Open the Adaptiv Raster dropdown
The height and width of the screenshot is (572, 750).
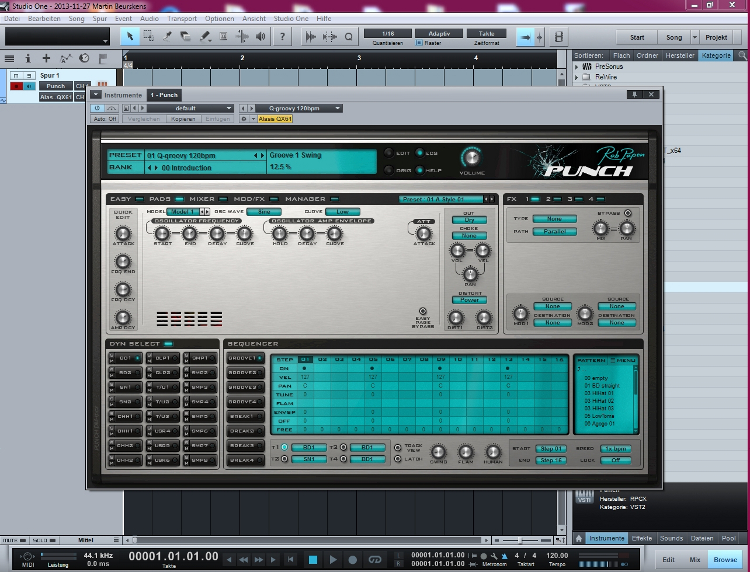click(439, 33)
